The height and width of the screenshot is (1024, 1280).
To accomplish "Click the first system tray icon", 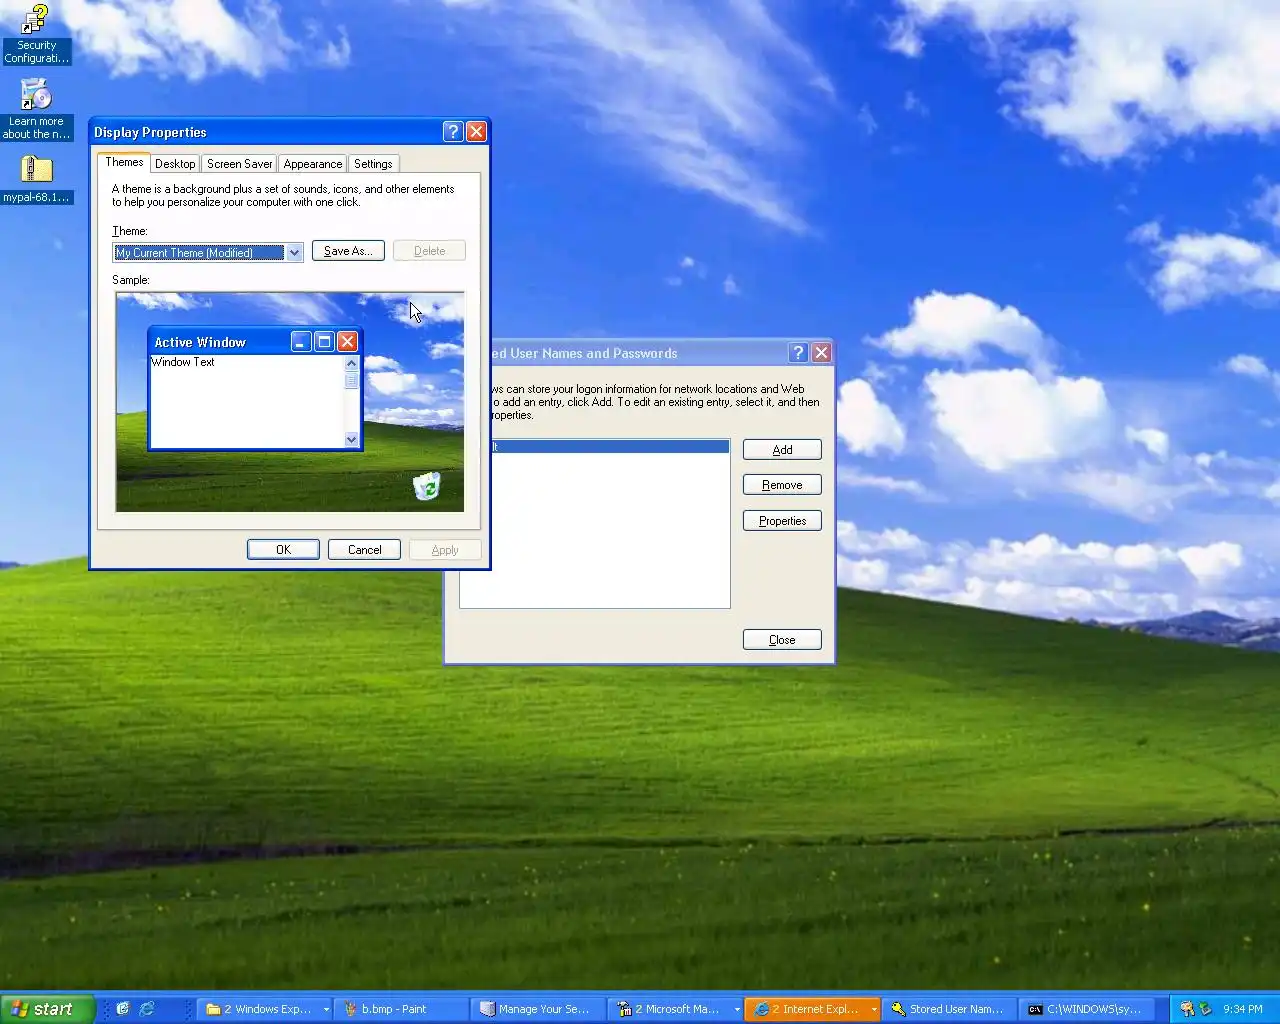I will [x=1187, y=1009].
